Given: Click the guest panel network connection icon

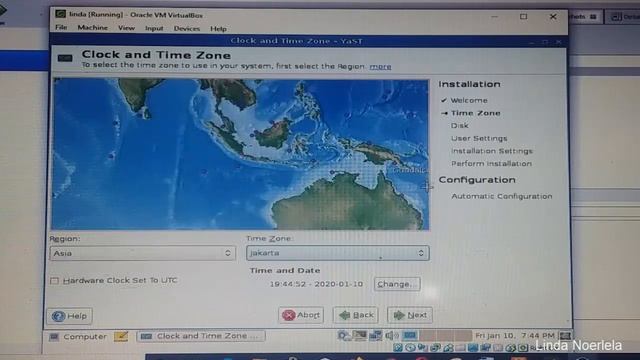Looking at the screenshot, I should point(375,336).
